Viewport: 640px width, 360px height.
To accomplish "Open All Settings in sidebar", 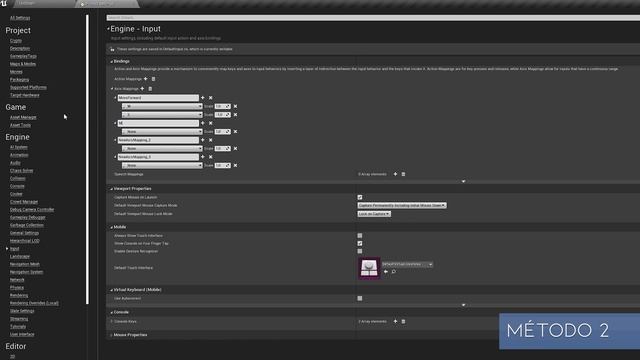I will click(x=20, y=18).
